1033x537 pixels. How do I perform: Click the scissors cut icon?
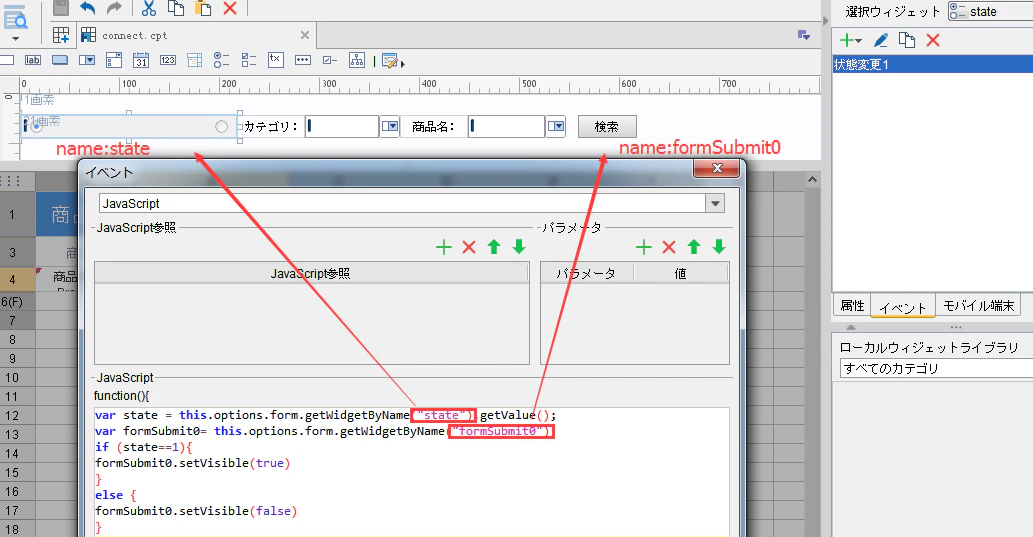[x=149, y=8]
